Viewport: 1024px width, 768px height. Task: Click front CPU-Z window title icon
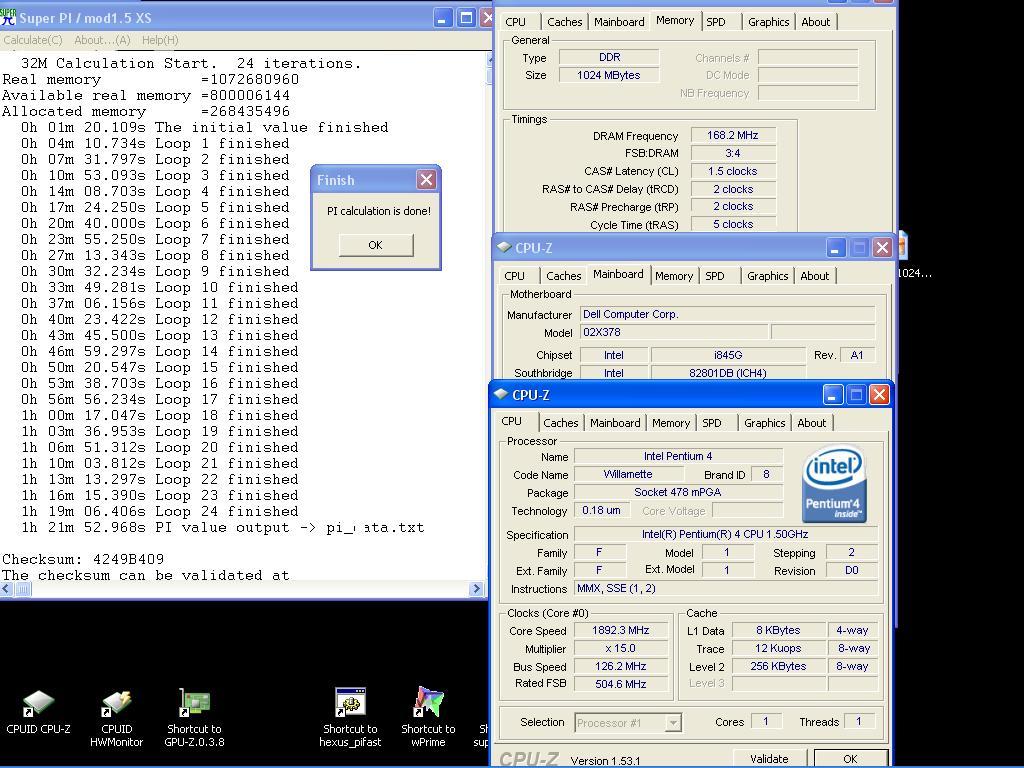coord(501,394)
